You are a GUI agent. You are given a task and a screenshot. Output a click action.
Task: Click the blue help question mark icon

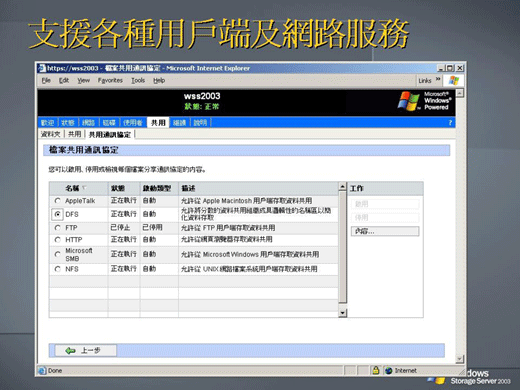[450, 123]
